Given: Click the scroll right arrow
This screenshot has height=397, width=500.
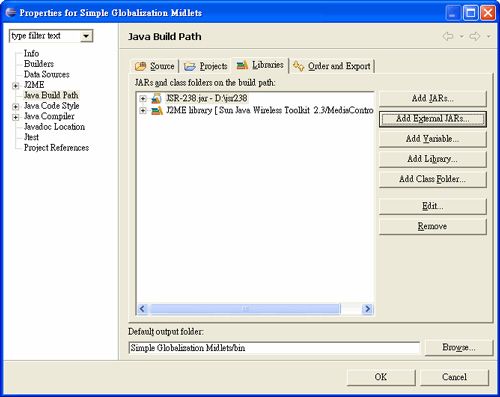Looking at the screenshot, I should (367, 309).
